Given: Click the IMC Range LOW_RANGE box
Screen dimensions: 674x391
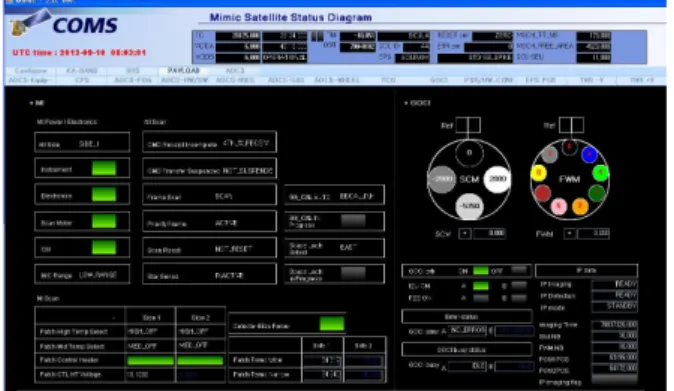Looking at the screenshot, I should point(82,275).
